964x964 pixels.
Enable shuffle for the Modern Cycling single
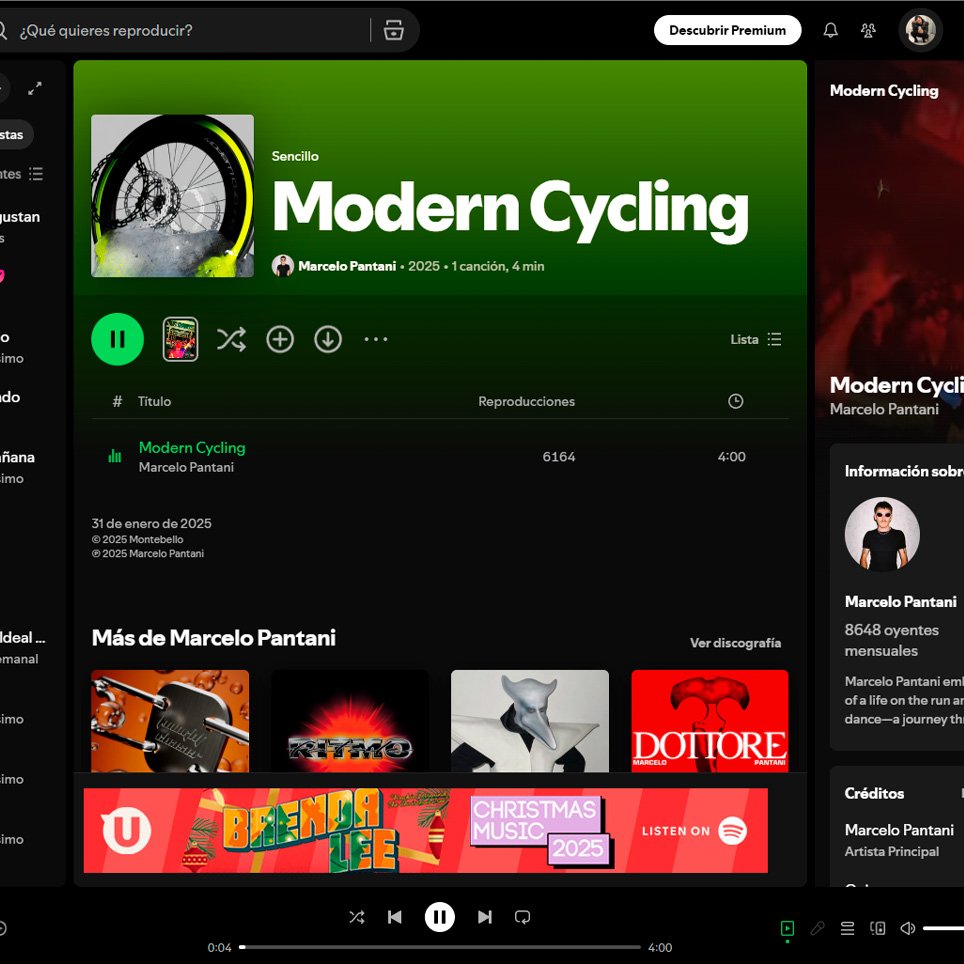(231, 339)
